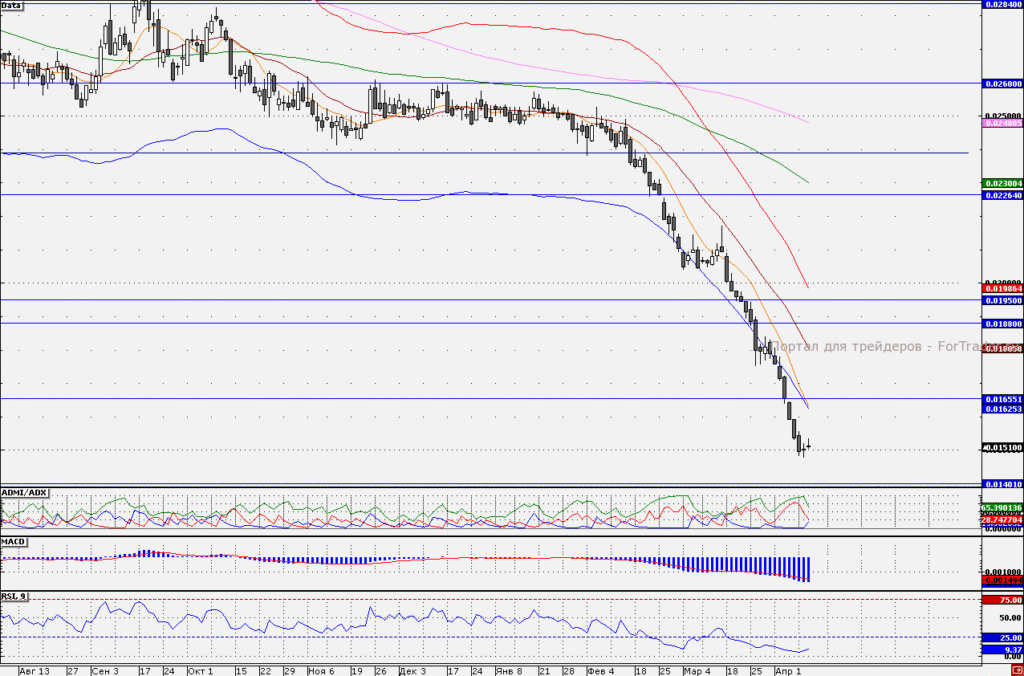
Task: Click the 0.028400 price level label
Action: [x=1003, y=4]
